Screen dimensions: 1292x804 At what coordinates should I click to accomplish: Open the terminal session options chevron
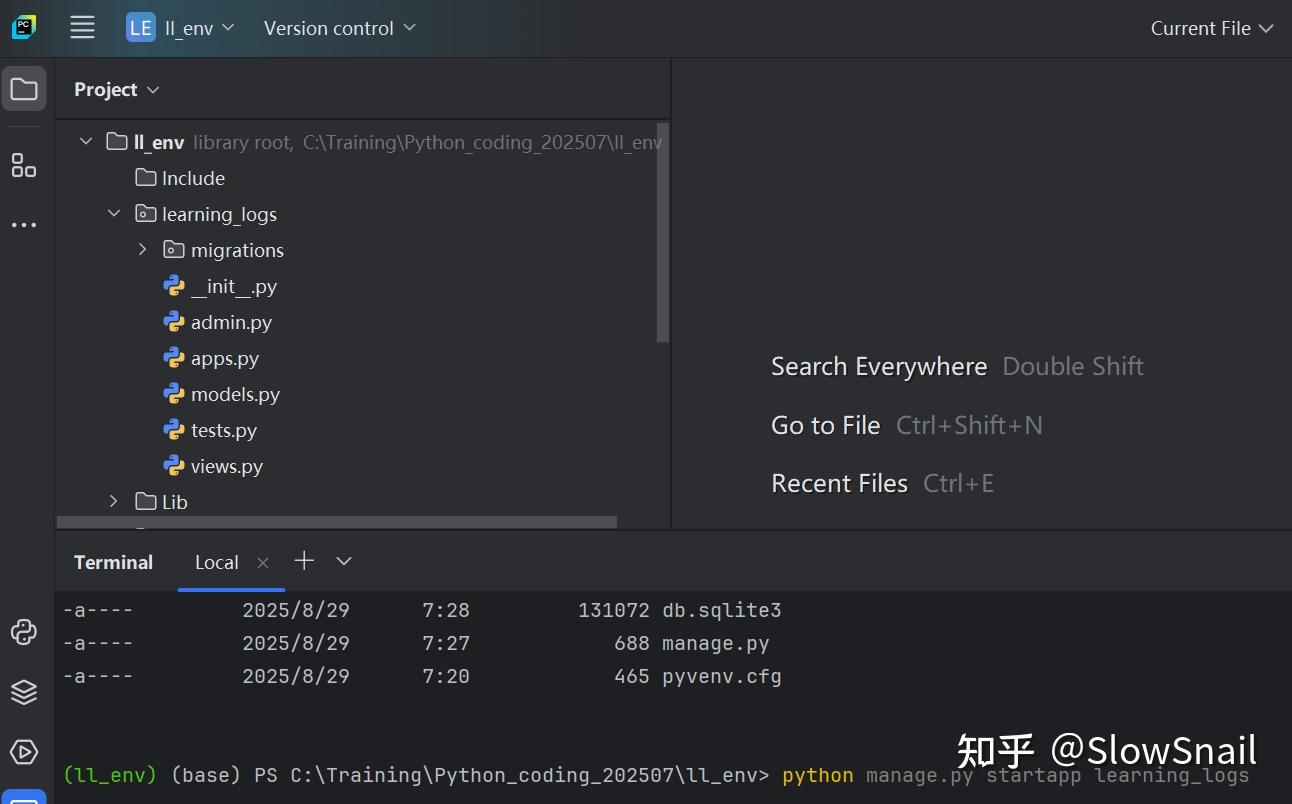(343, 561)
